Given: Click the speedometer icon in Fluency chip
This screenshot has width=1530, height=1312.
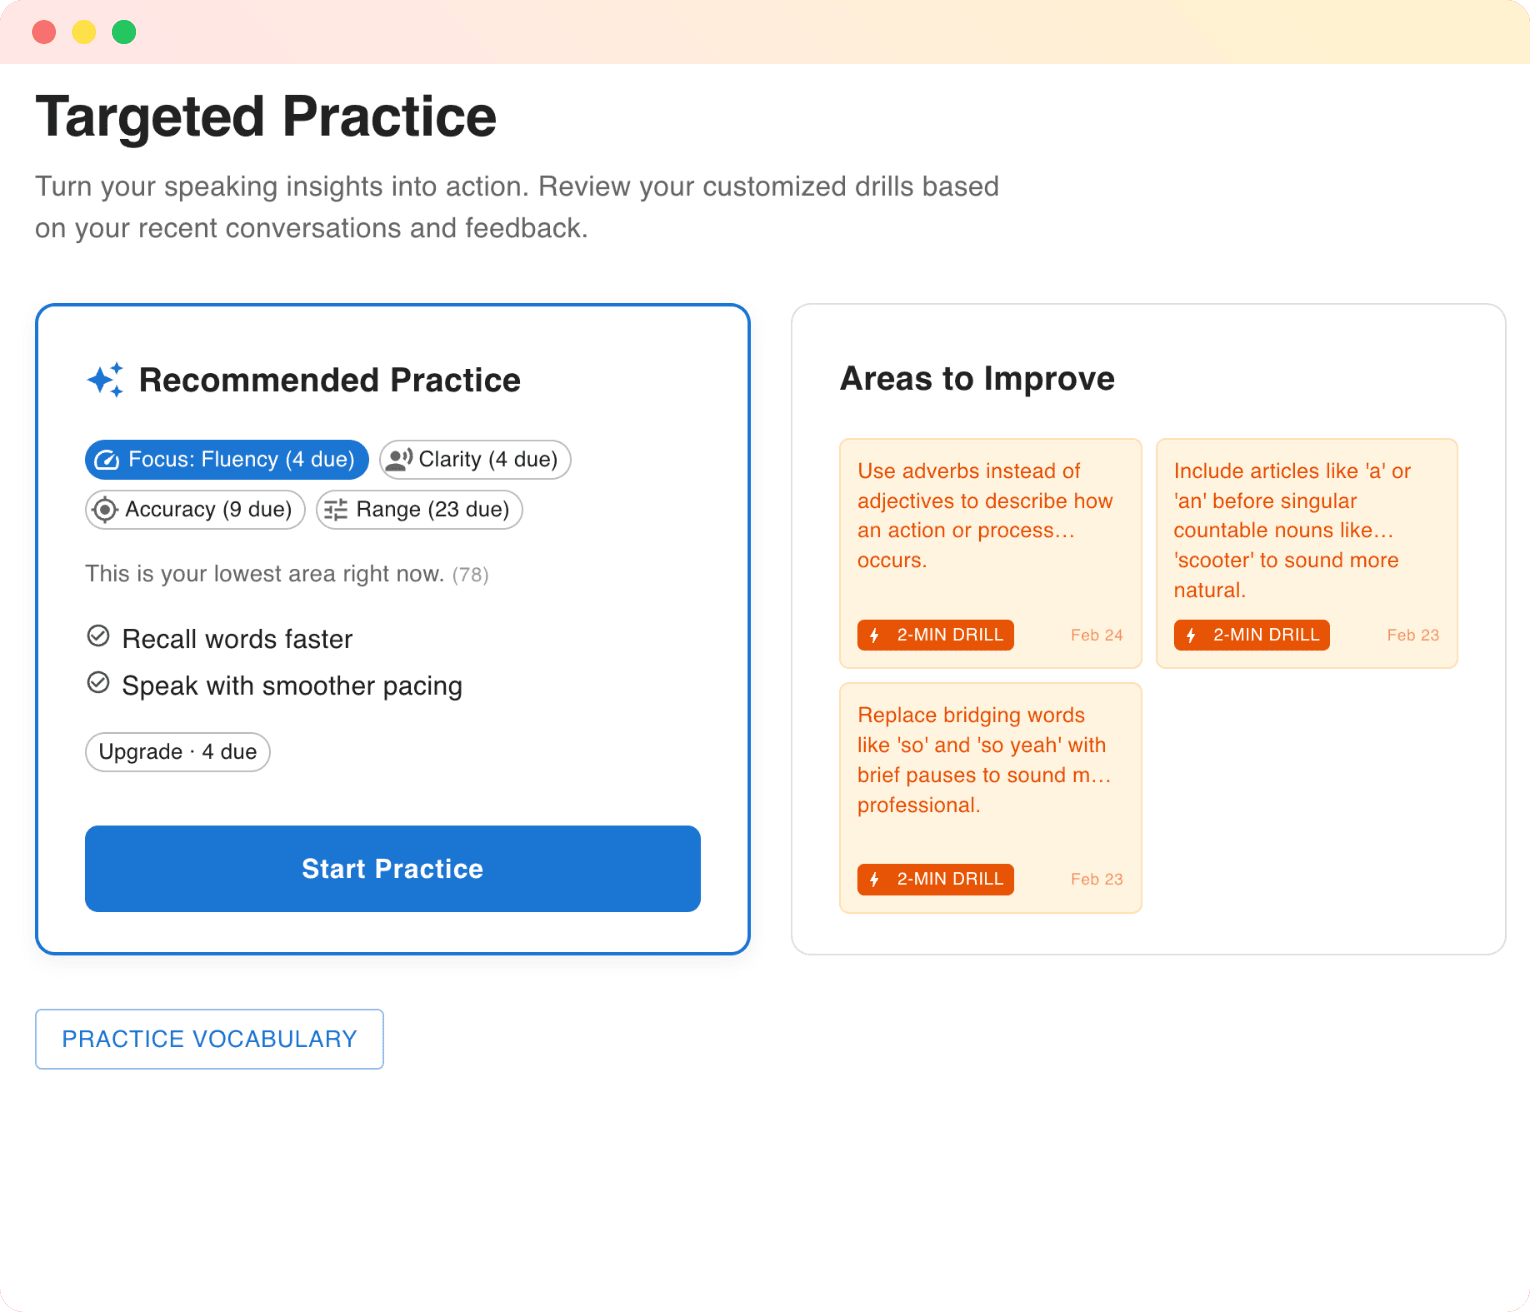Looking at the screenshot, I should pos(107,460).
